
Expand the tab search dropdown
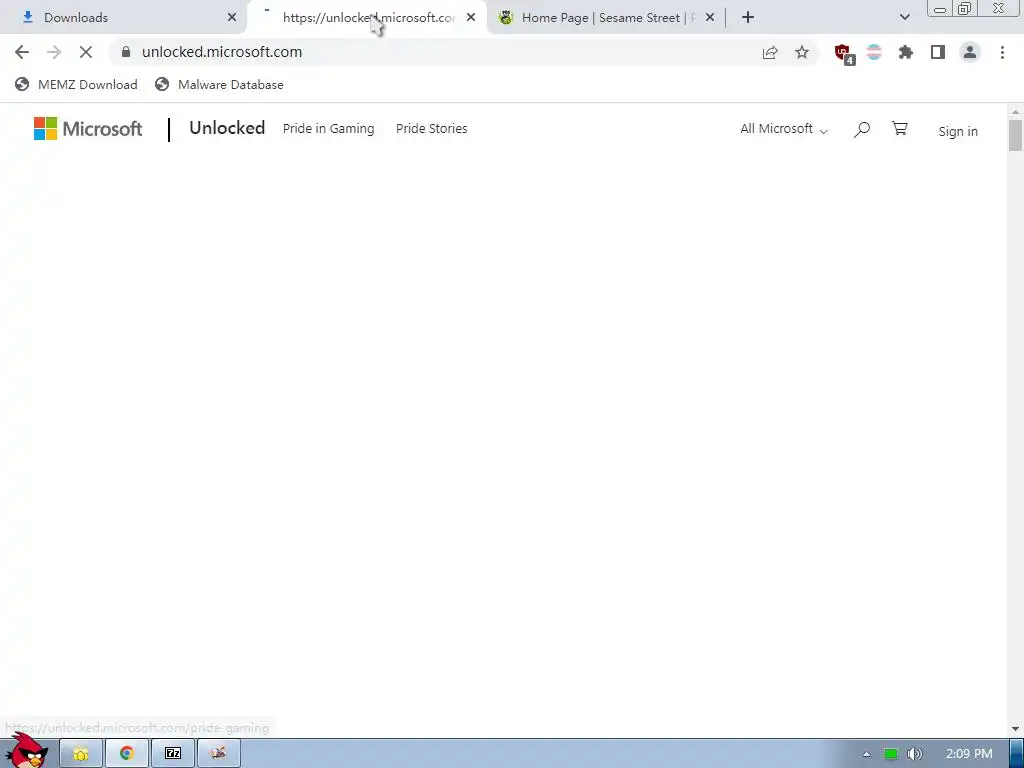904,18
